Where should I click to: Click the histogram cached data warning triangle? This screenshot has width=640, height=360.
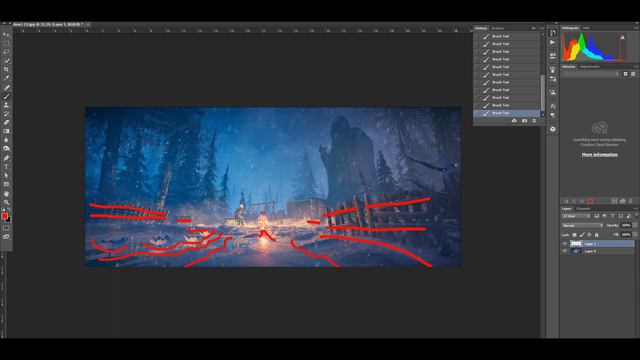click(x=622, y=37)
